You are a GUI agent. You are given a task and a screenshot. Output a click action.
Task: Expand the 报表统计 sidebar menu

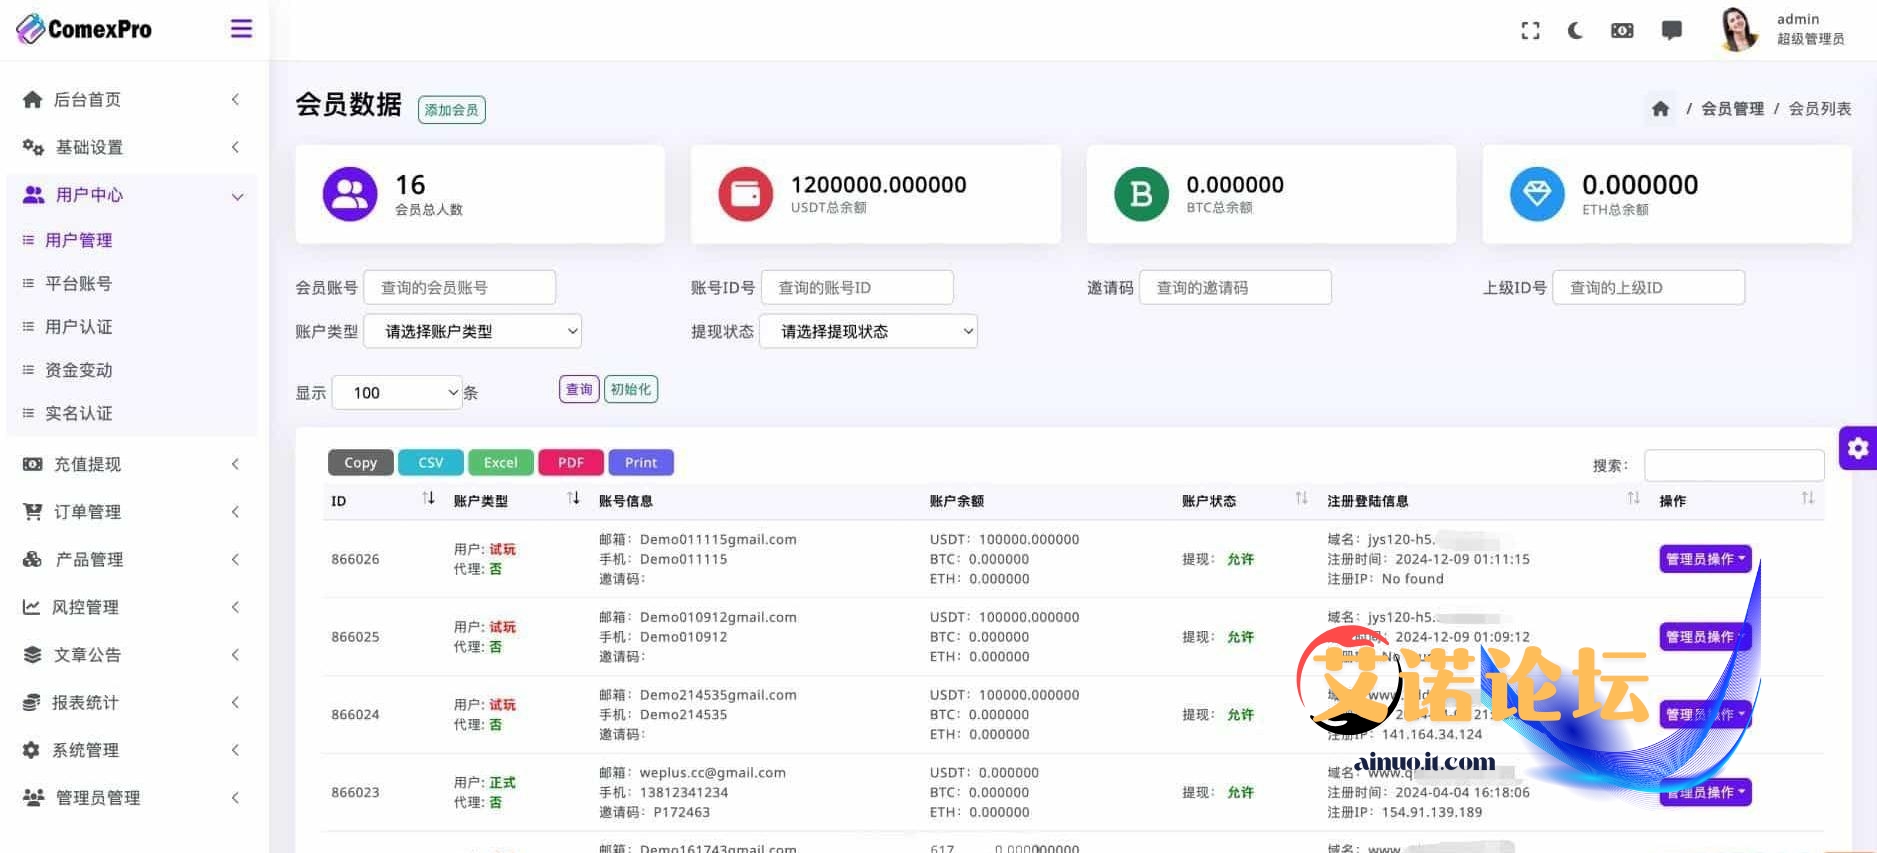coord(132,703)
